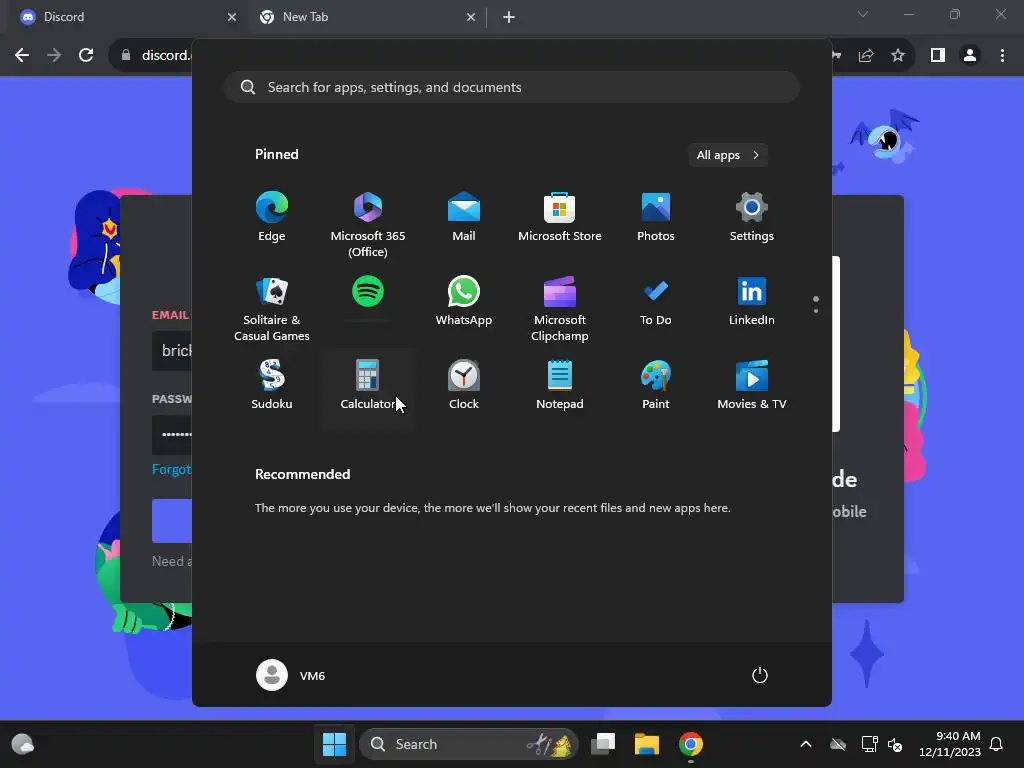
Task: Close the Discord browser tab
Action: click(232, 17)
